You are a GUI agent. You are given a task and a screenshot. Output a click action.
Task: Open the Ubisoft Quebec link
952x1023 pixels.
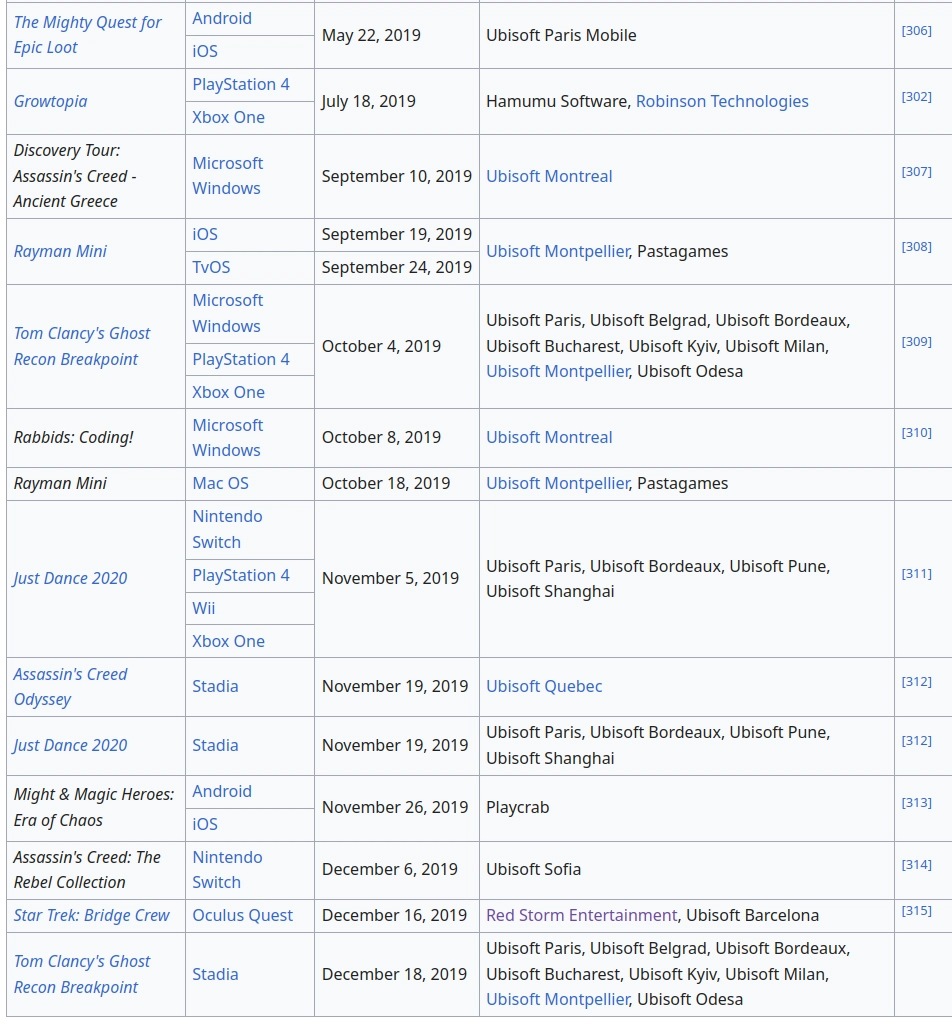[x=544, y=686]
